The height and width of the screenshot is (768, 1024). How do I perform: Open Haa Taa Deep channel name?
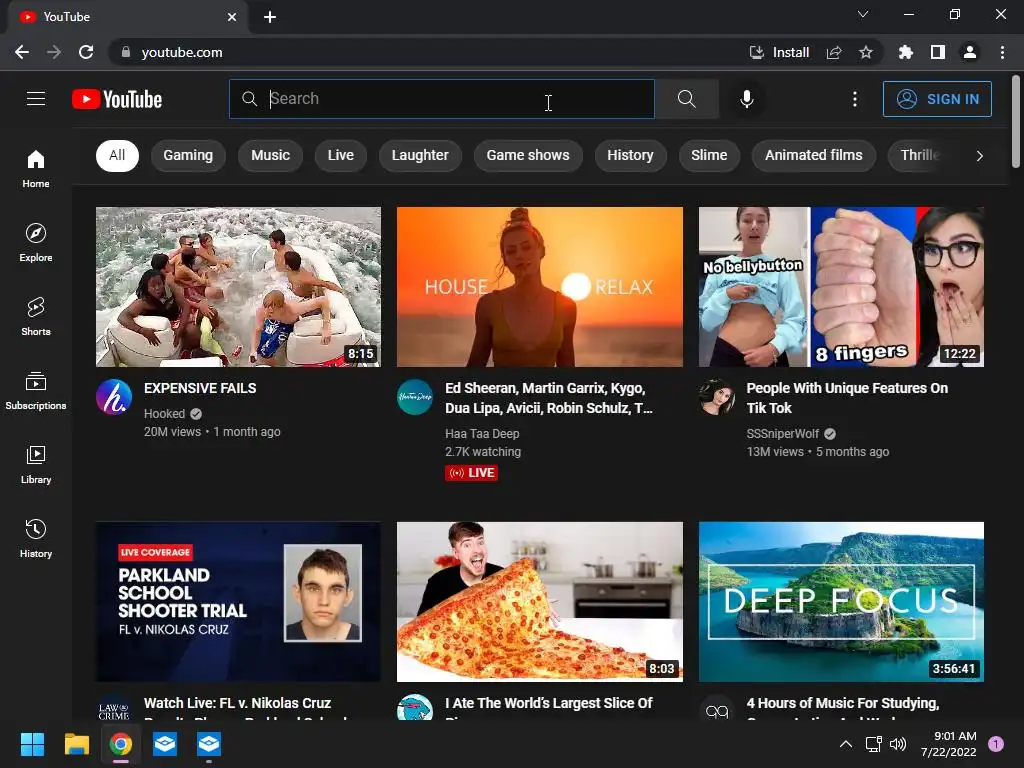click(x=482, y=434)
